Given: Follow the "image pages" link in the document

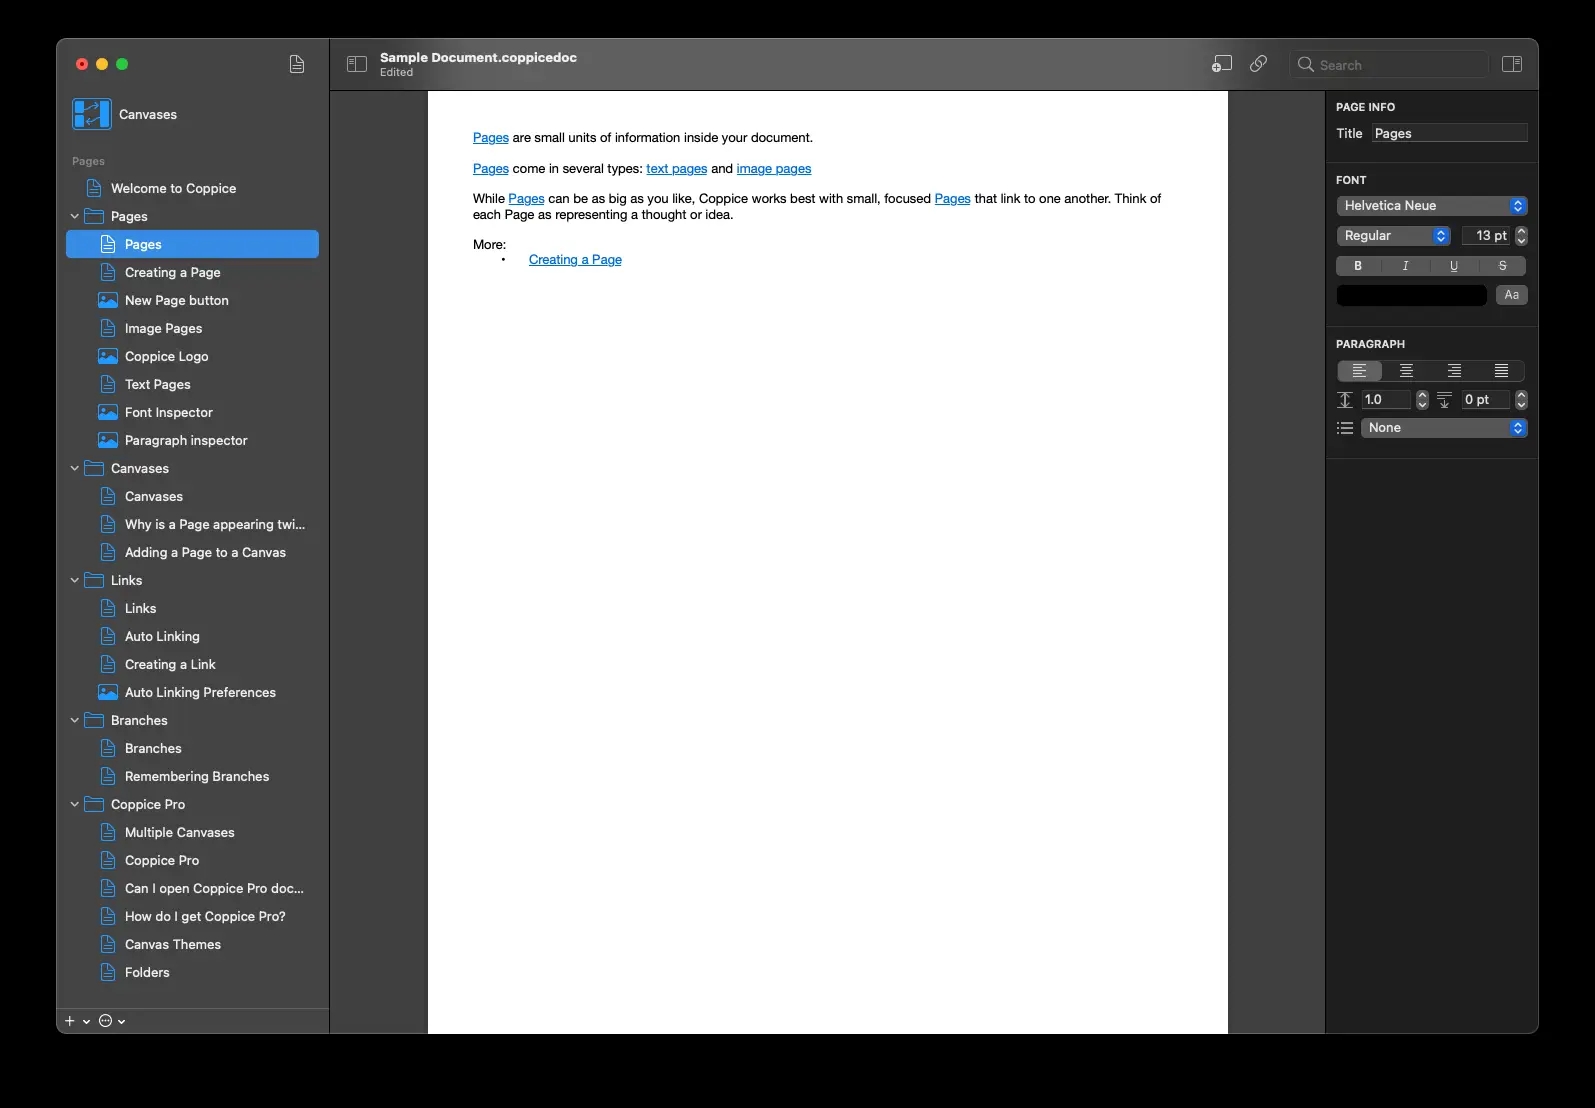Looking at the screenshot, I should tap(774, 169).
